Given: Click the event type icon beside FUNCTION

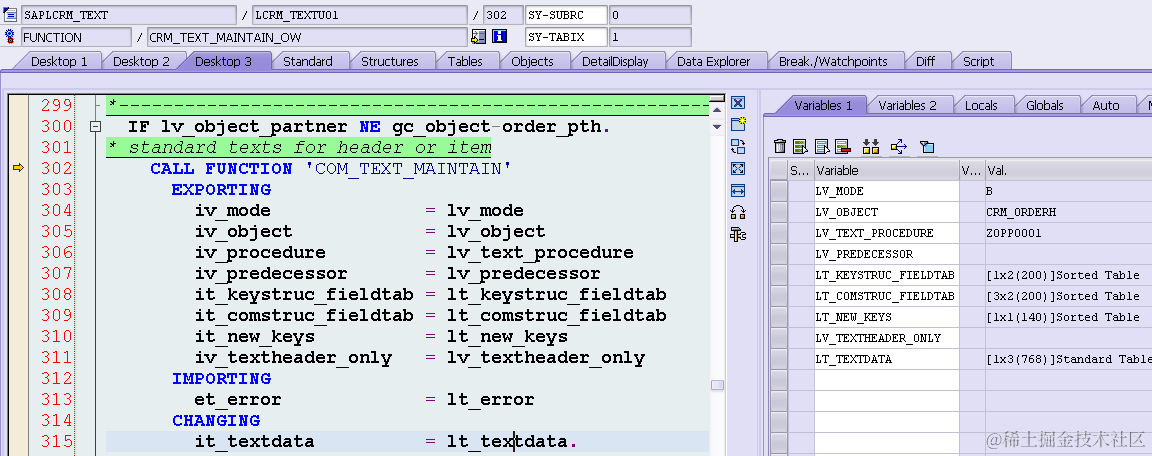Looking at the screenshot, I should coord(10,37).
